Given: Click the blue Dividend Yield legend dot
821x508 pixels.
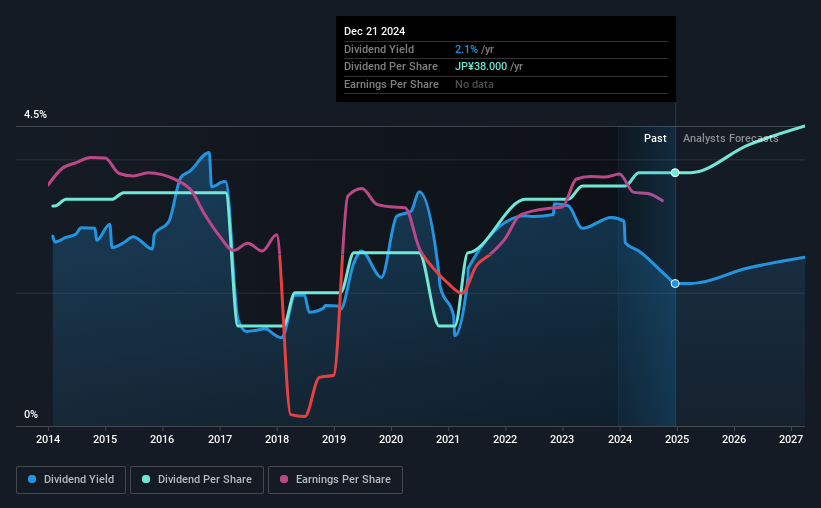Looking at the screenshot, I should pyautogui.click(x=32, y=479).
